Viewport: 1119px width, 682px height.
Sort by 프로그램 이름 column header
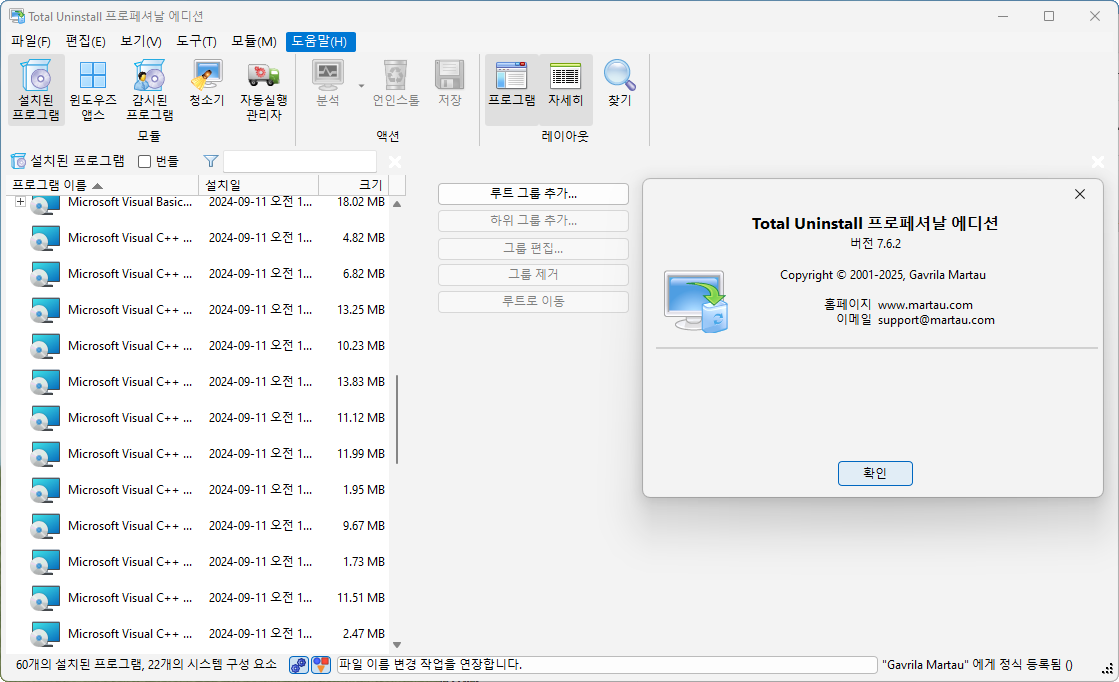103,185
